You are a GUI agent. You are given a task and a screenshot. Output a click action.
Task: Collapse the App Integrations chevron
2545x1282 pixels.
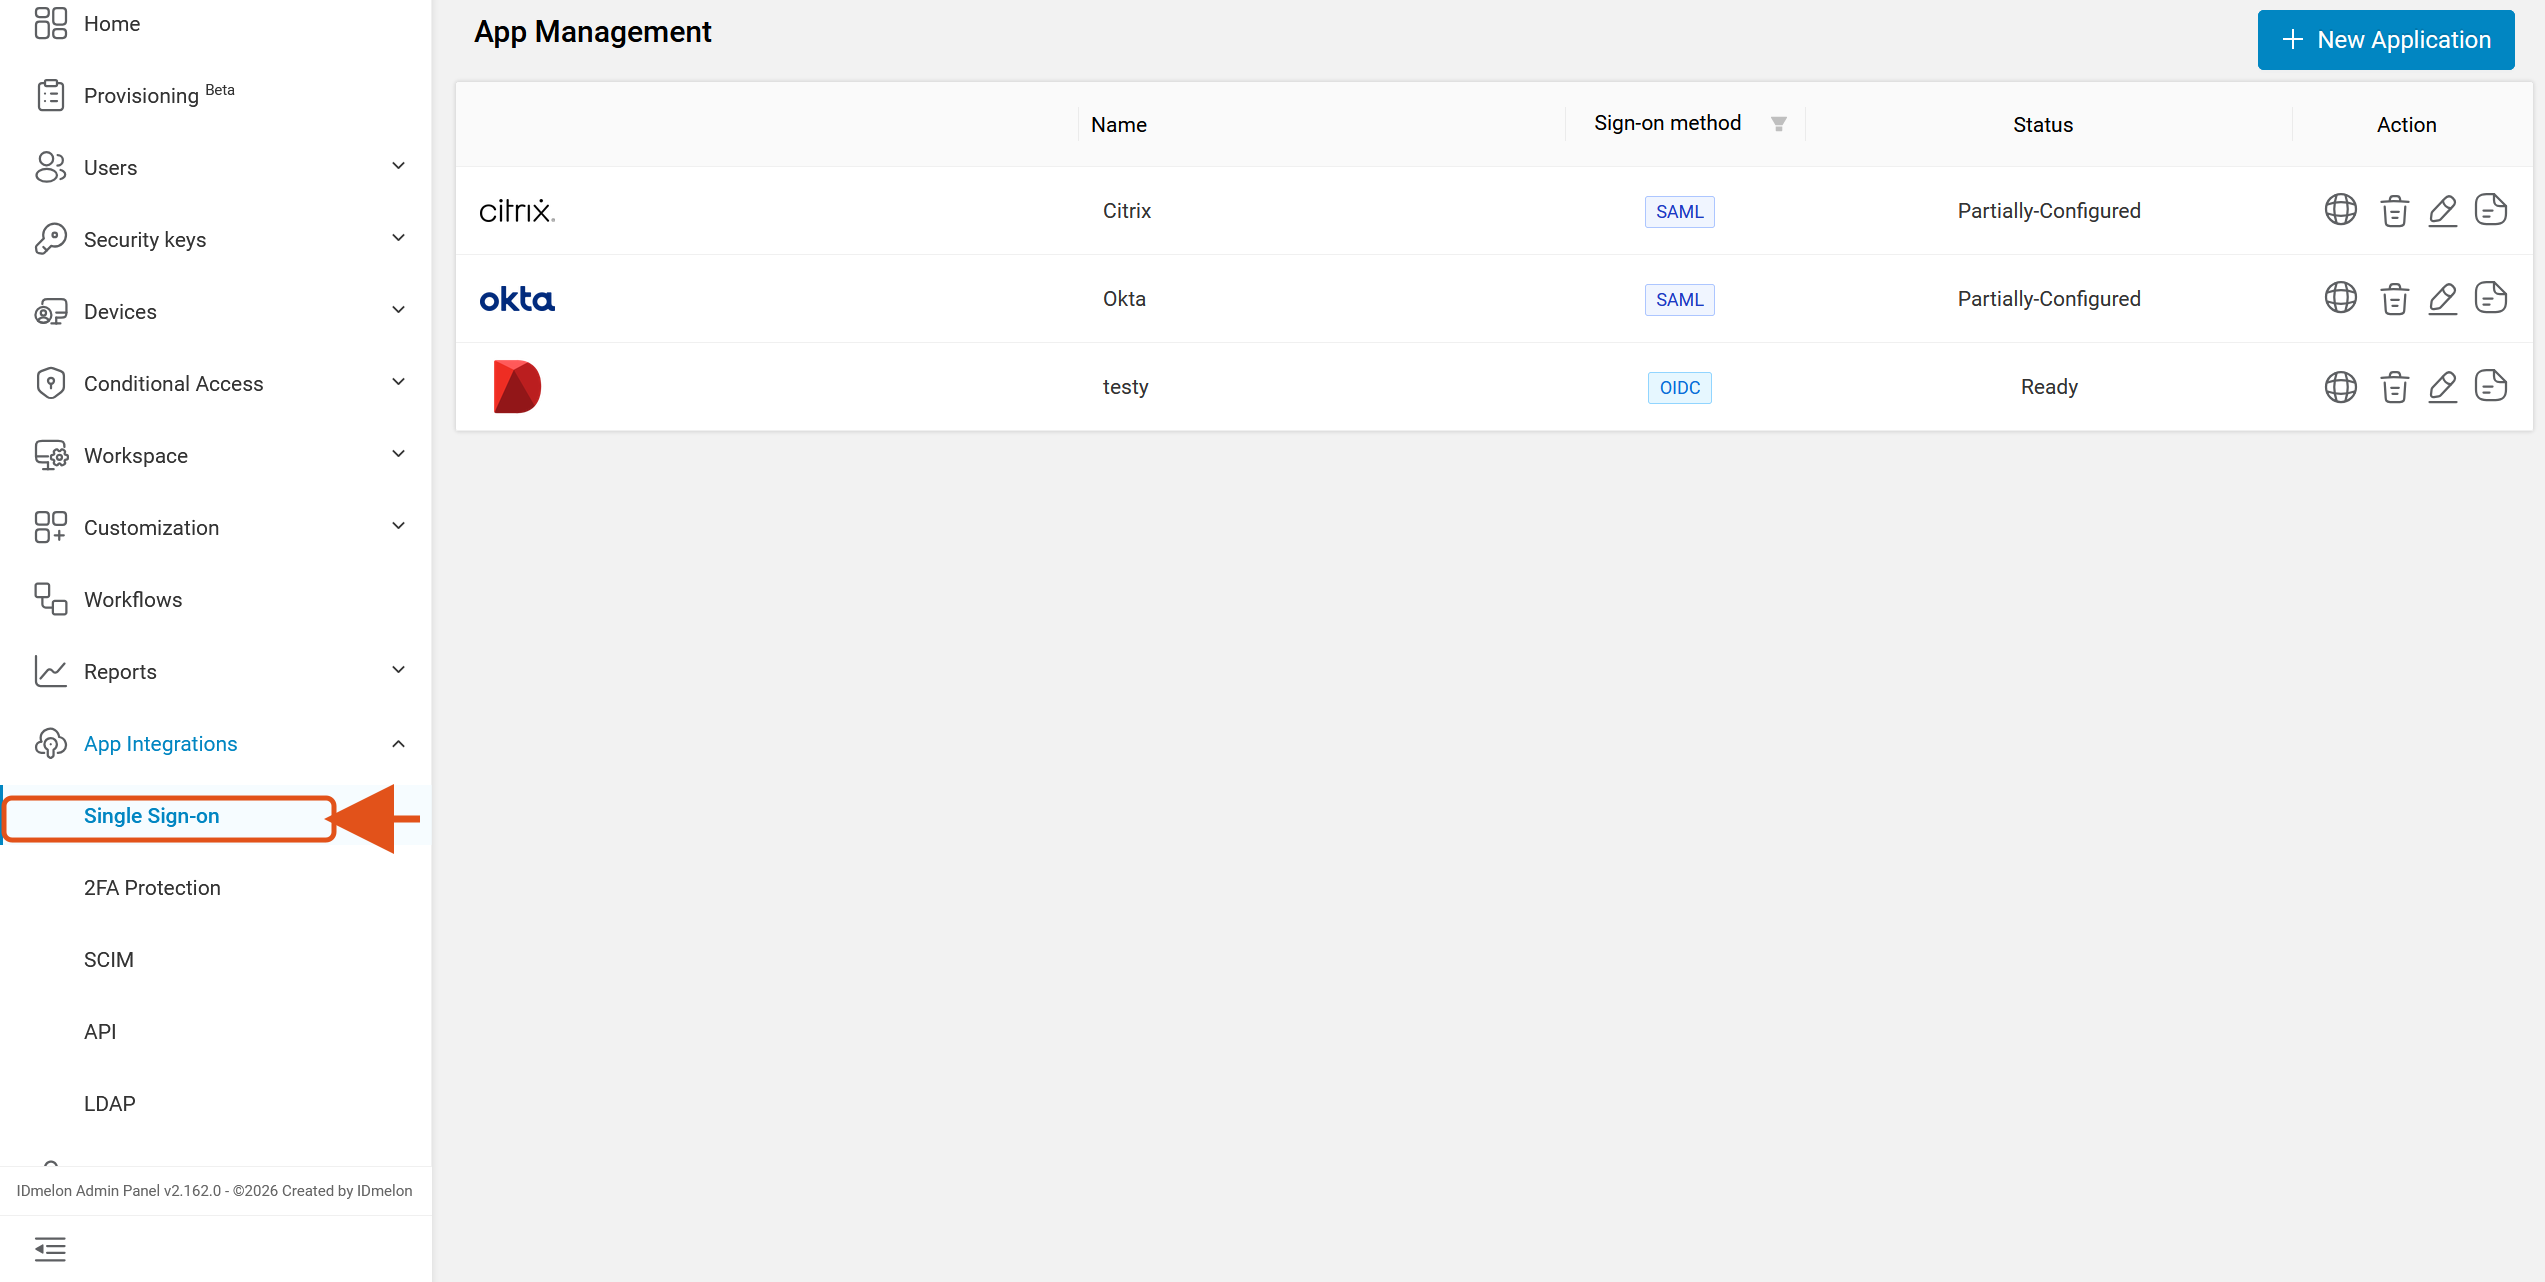point(398,744)
